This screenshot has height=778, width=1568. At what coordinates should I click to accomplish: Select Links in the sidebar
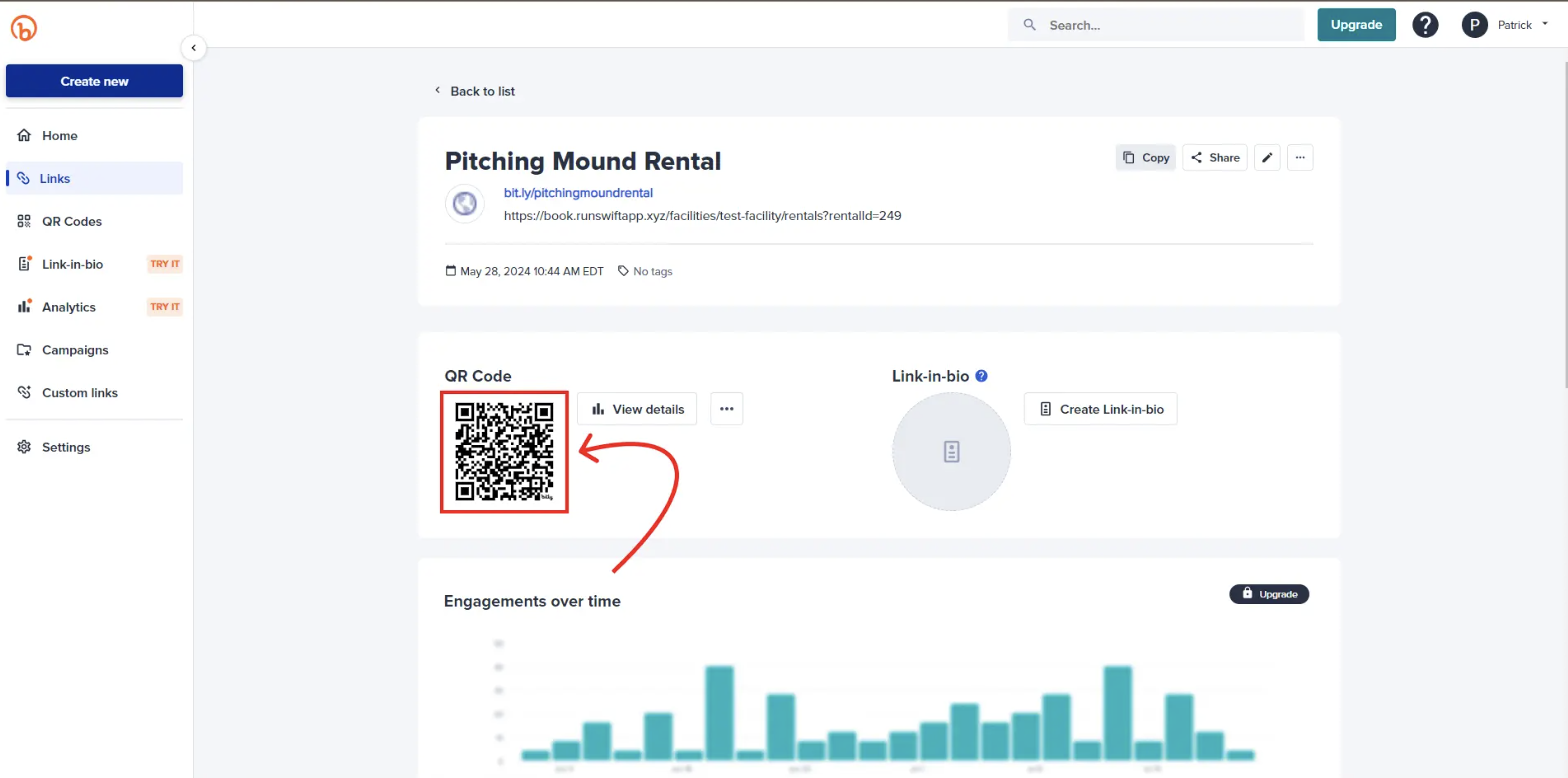94,178
